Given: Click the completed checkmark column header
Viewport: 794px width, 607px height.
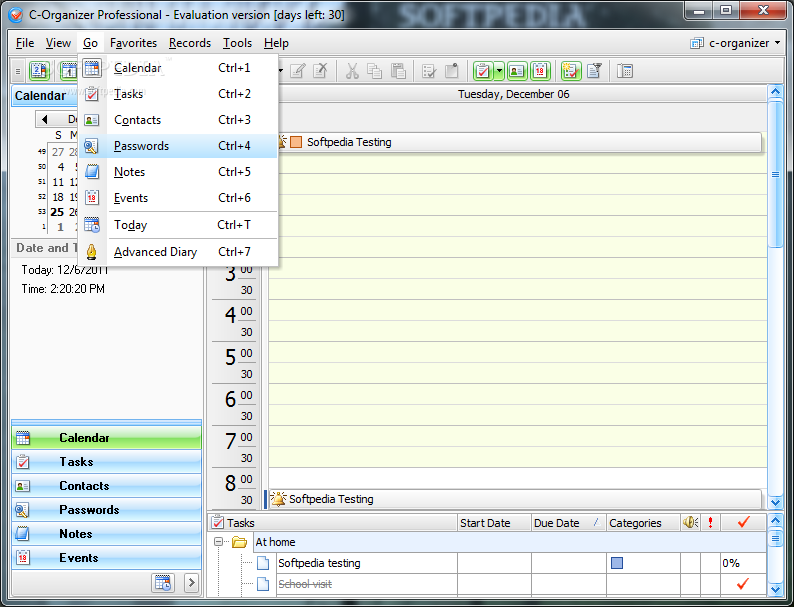Looking at the screenshot, I should tap(743, 522).
